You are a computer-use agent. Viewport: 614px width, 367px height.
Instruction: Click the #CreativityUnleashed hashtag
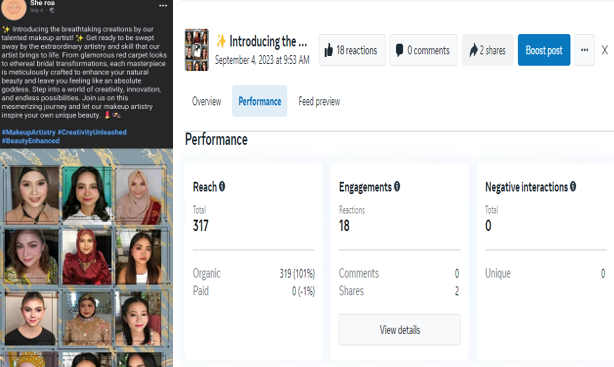(92, 132)
